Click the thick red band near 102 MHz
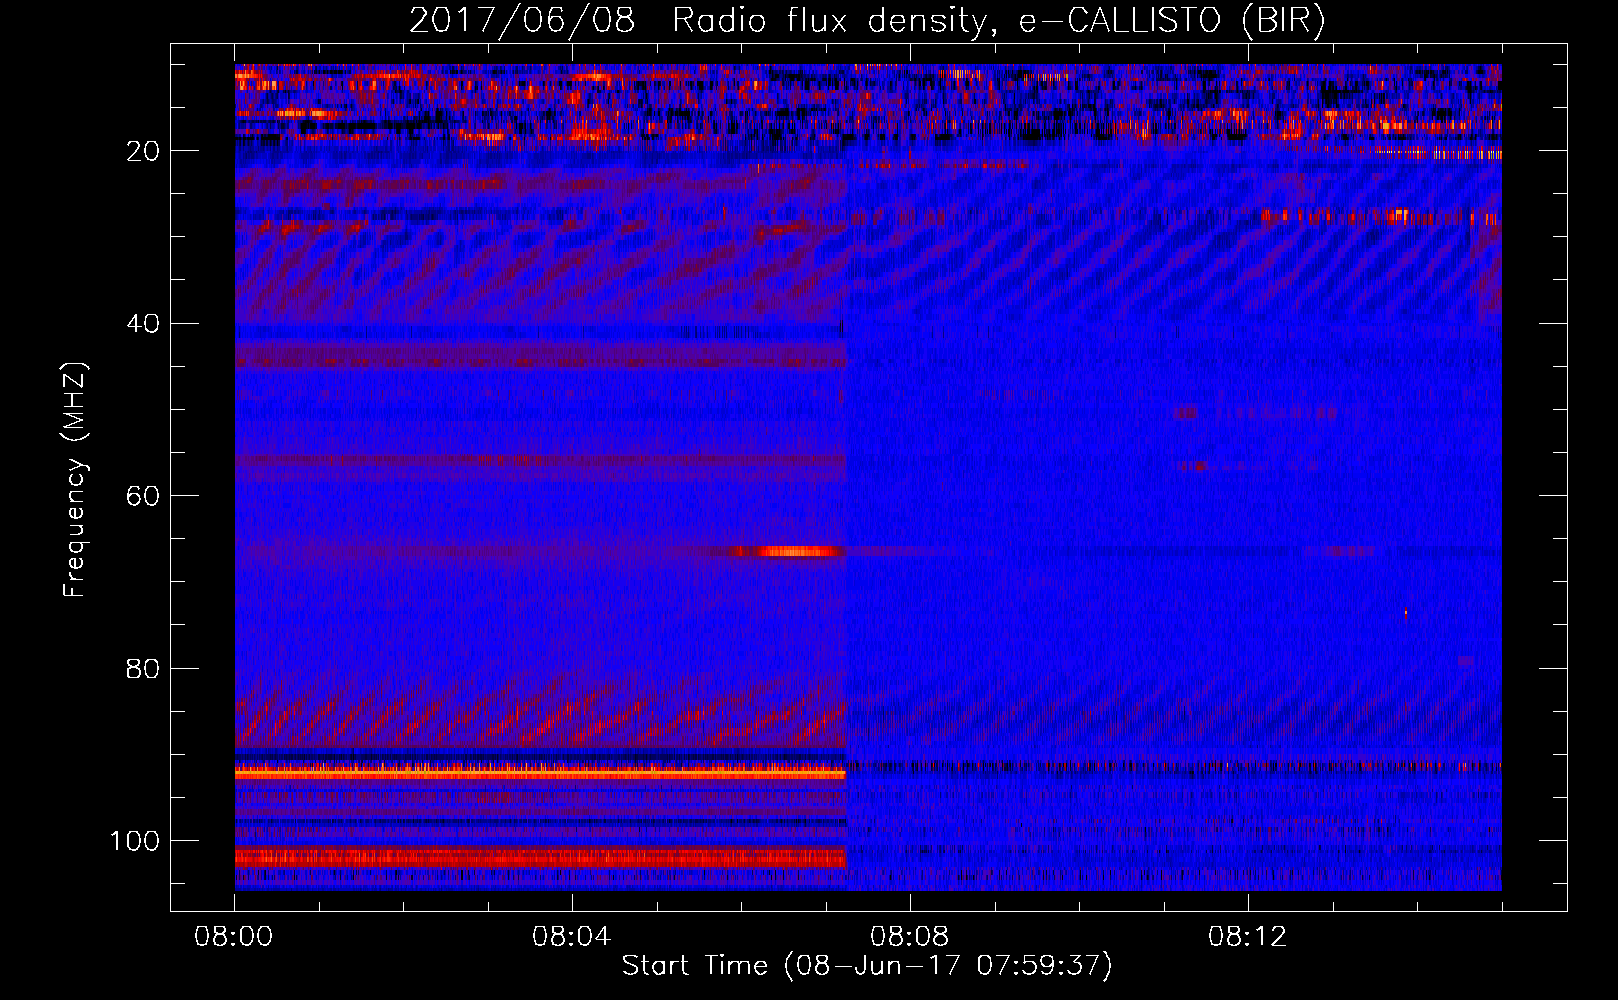Image resolution: width=1618 pixels, height=1000 pixels. point(540,858)
